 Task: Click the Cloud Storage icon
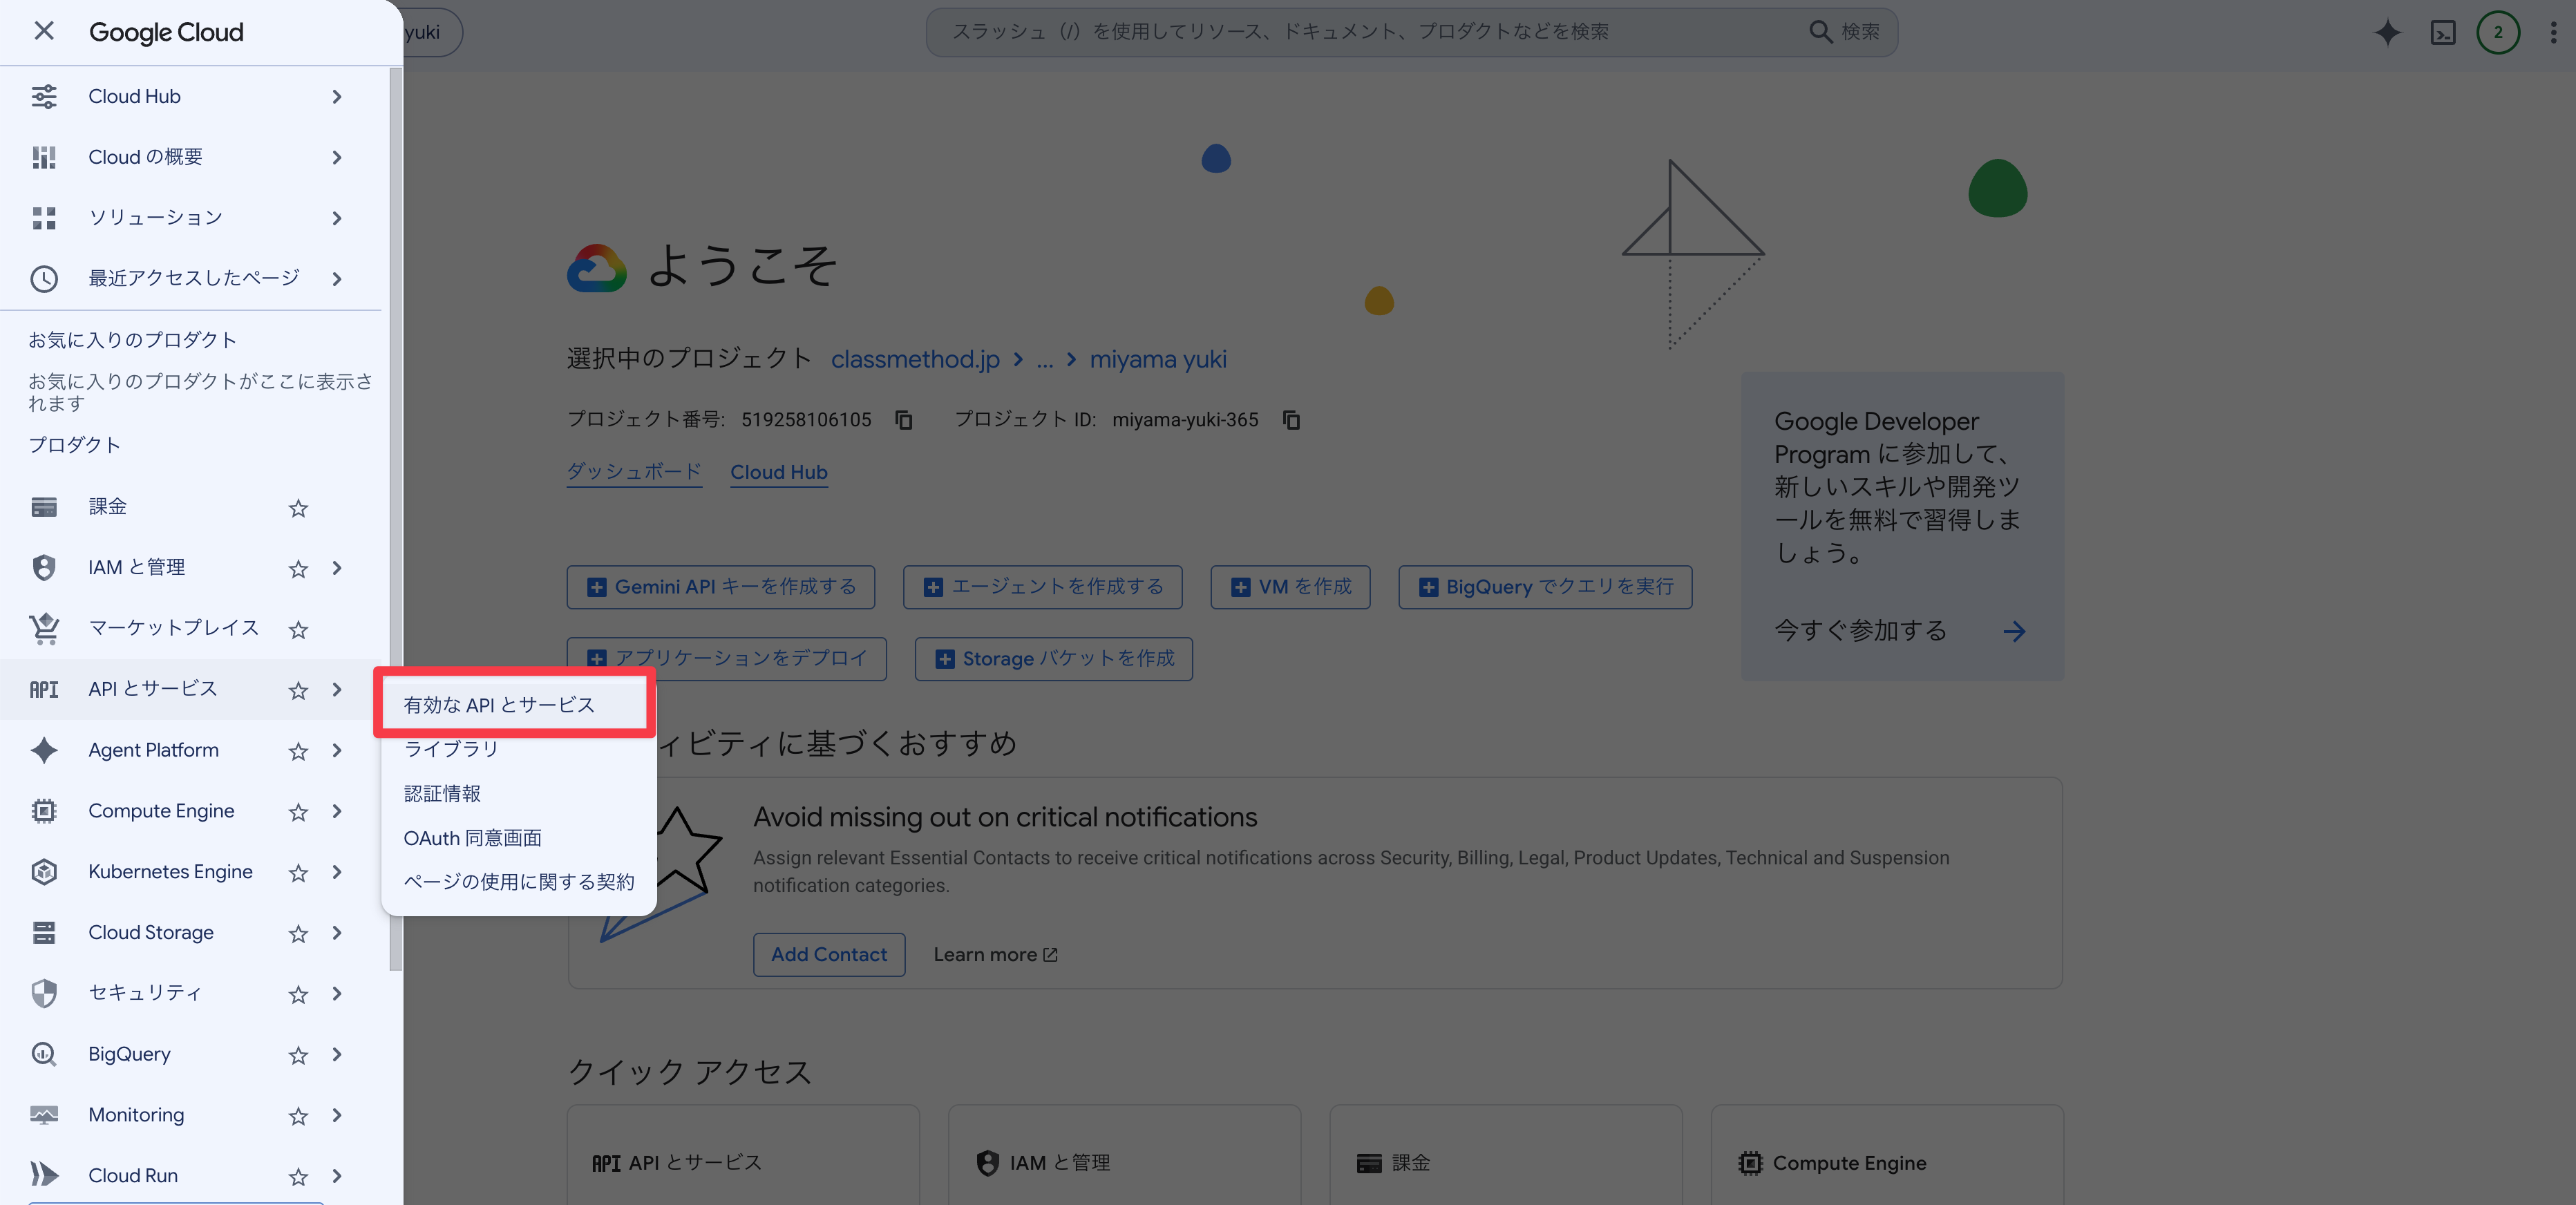coord(43,932)
